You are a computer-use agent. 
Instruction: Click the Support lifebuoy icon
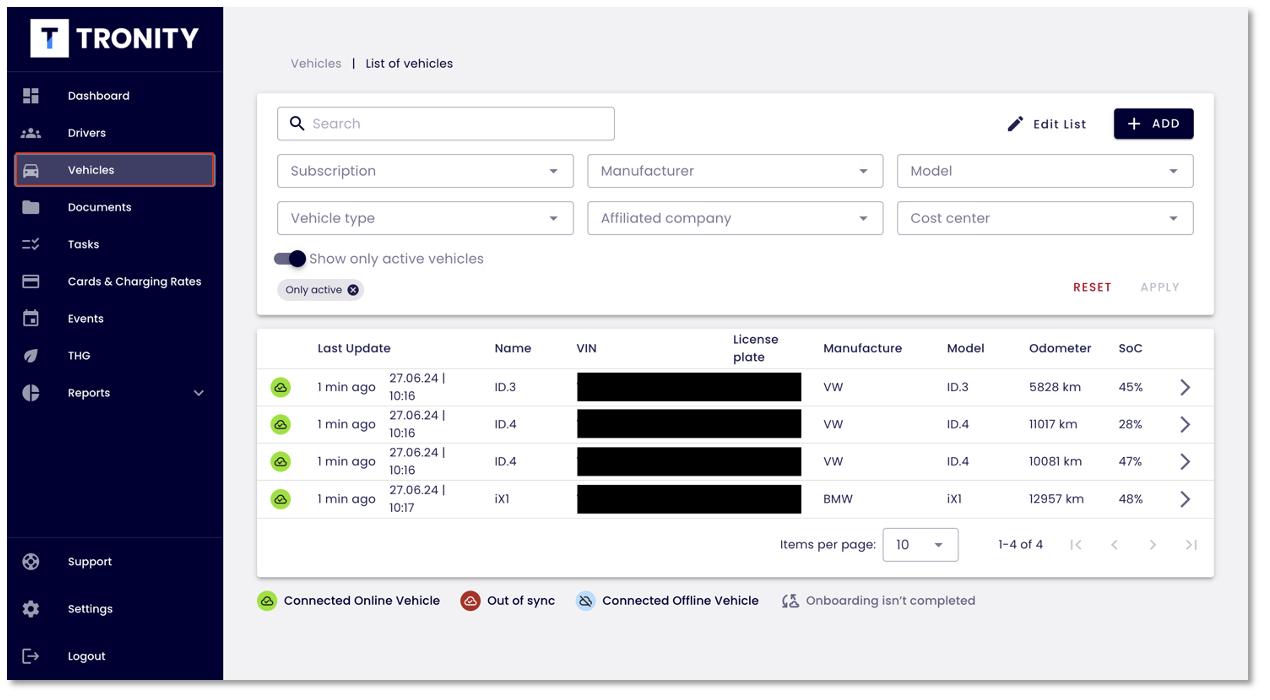[x=31, y=562]
